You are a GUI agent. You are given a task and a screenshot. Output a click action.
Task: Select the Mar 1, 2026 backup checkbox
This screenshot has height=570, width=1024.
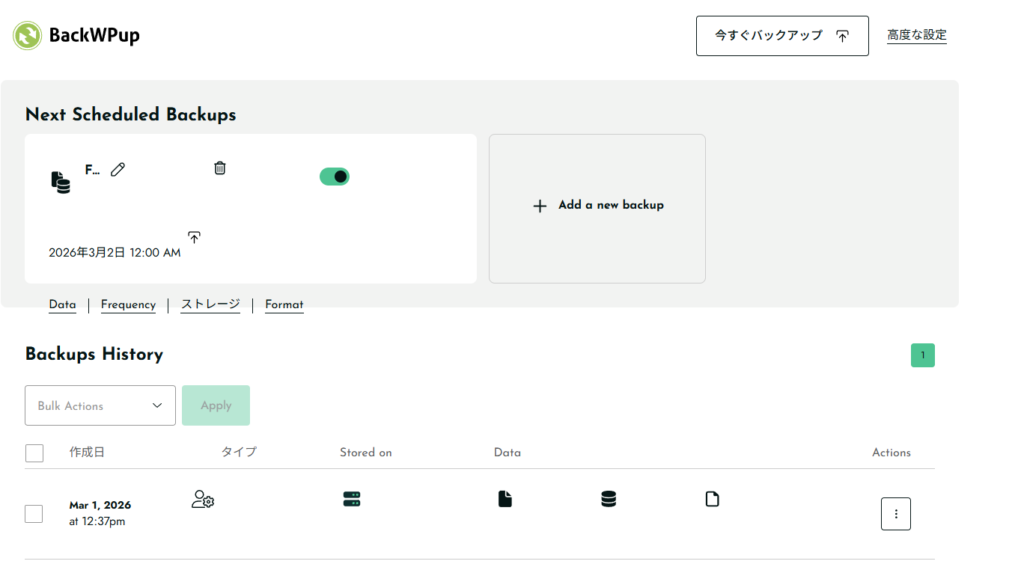[x=34, y=513]
